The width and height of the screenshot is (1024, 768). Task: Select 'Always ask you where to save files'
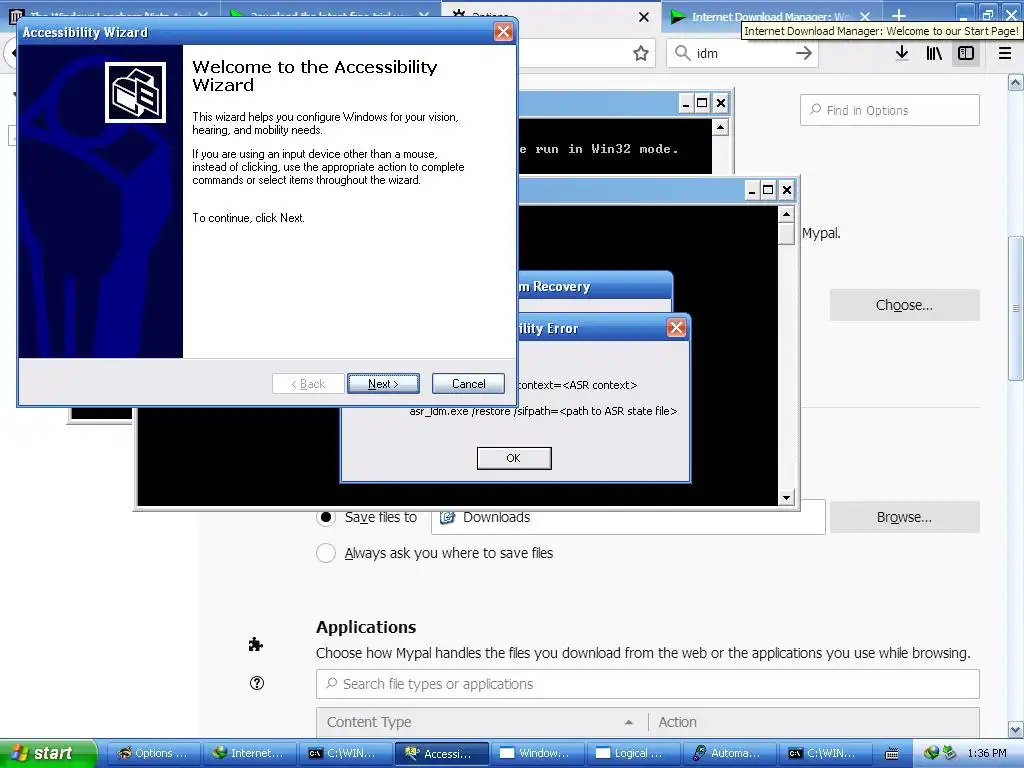coord(326,553)
